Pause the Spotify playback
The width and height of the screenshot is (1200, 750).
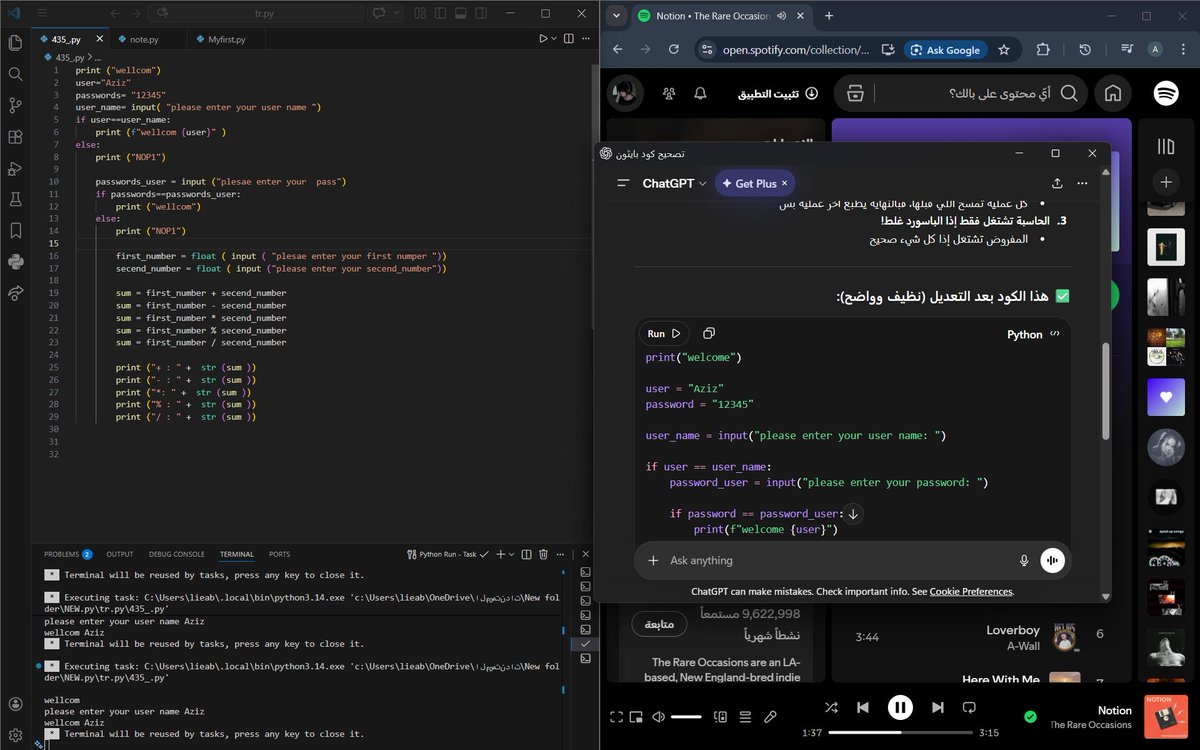900,708
